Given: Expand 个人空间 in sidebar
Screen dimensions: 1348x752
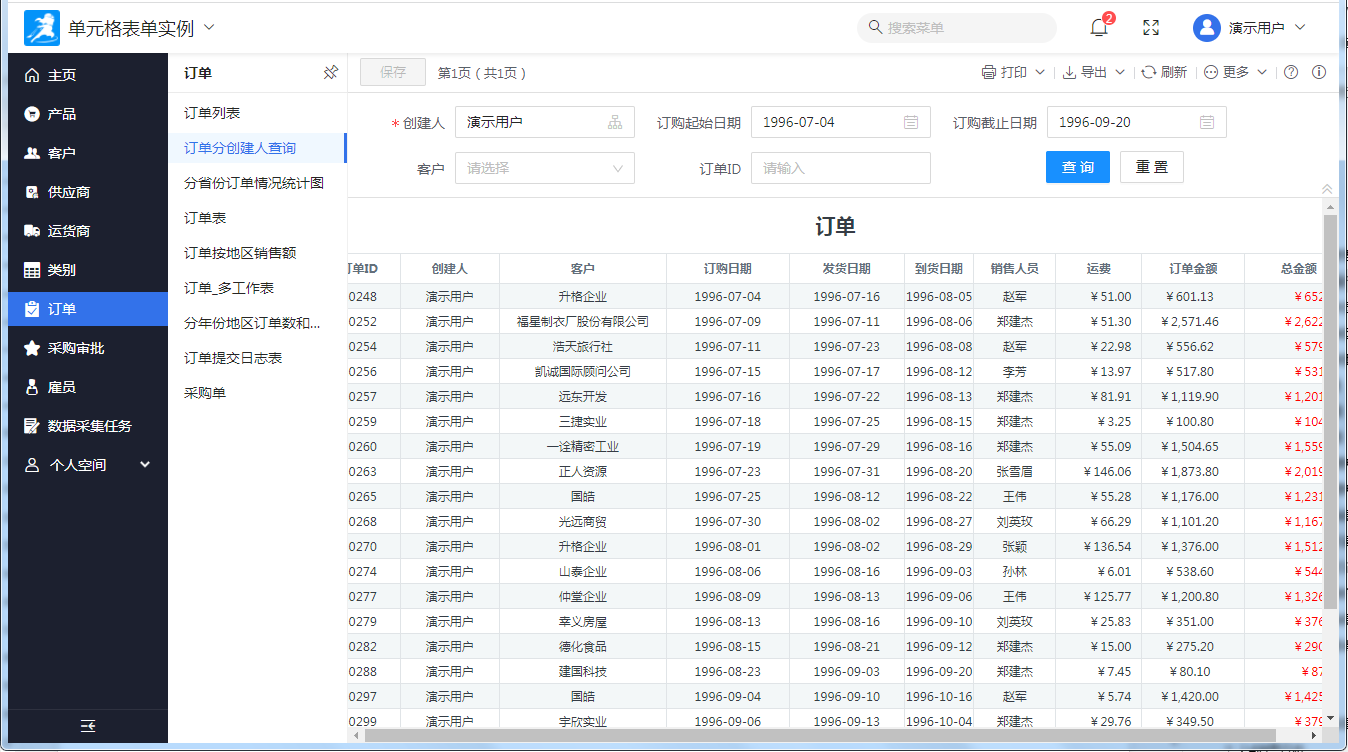Looking at the screenshot, I should (x=88, y=465).
